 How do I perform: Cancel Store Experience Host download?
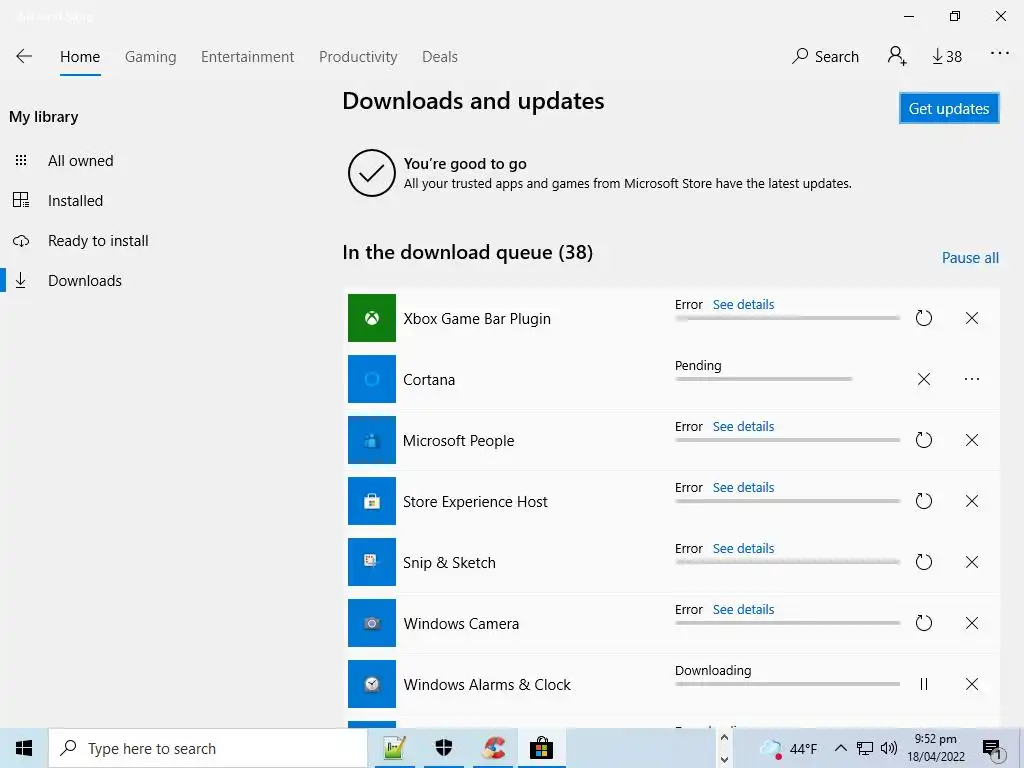point(972,501)
